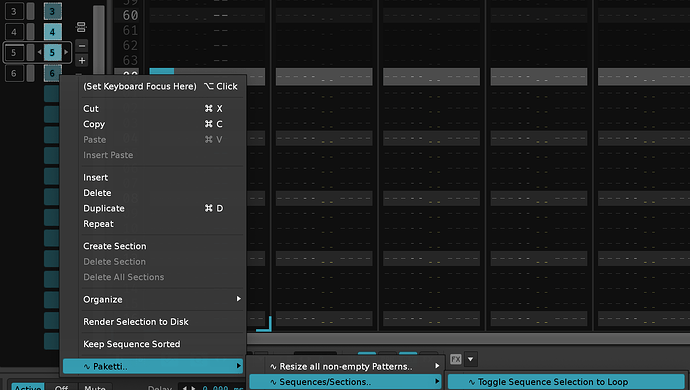Viewport: 690px width, 390px height.
Task: Select highlighted pattern slot 3
Action: click(52, 11)
